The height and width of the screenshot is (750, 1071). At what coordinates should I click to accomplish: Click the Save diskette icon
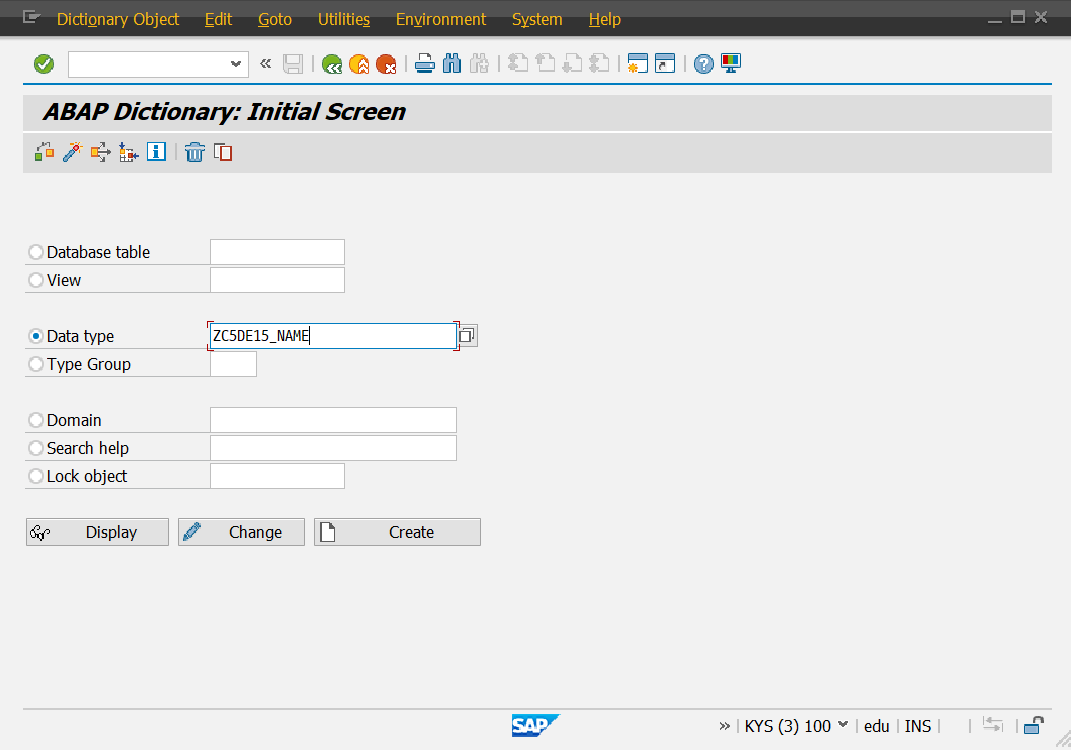(x=293, y=64)
